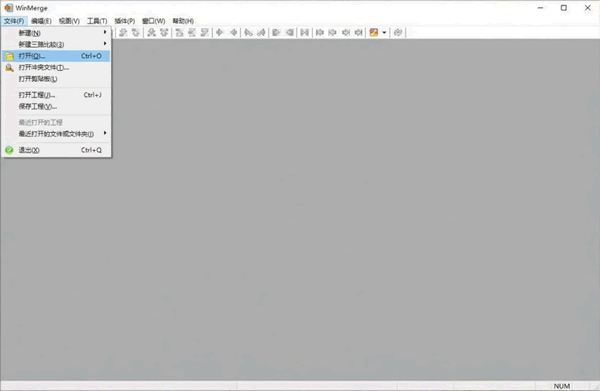Click the yellow folder icon beside 打开(O)
600x391 pixels.
click(9, 56)
